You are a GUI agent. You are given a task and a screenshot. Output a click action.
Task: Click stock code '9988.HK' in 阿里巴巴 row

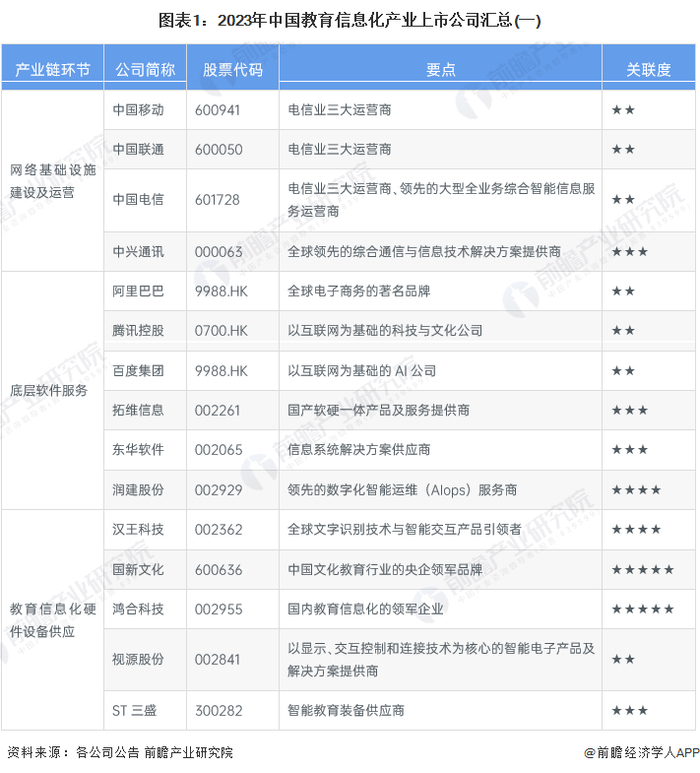point(221,291)
